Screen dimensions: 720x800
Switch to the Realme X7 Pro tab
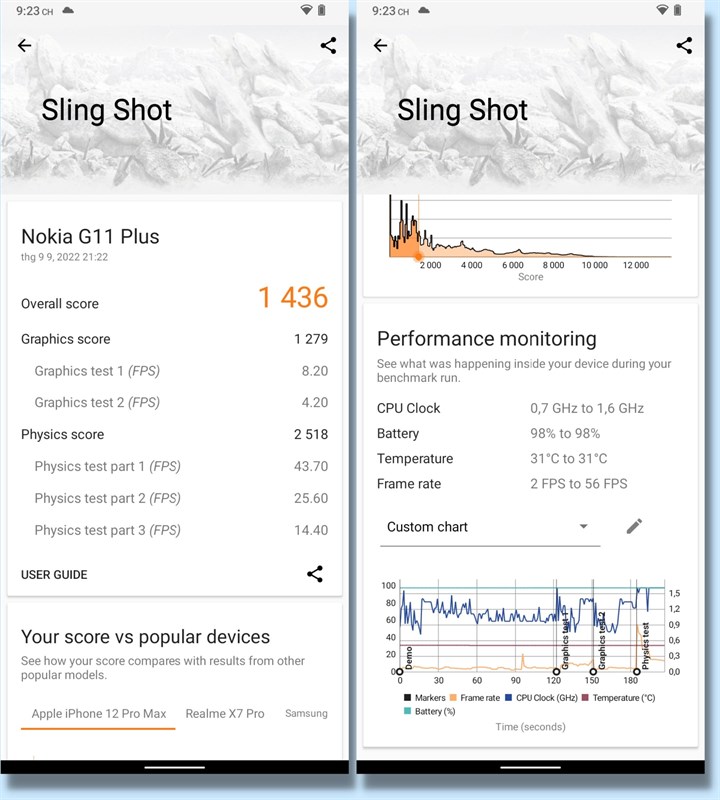pyautogui.click(x=225, y=713)
